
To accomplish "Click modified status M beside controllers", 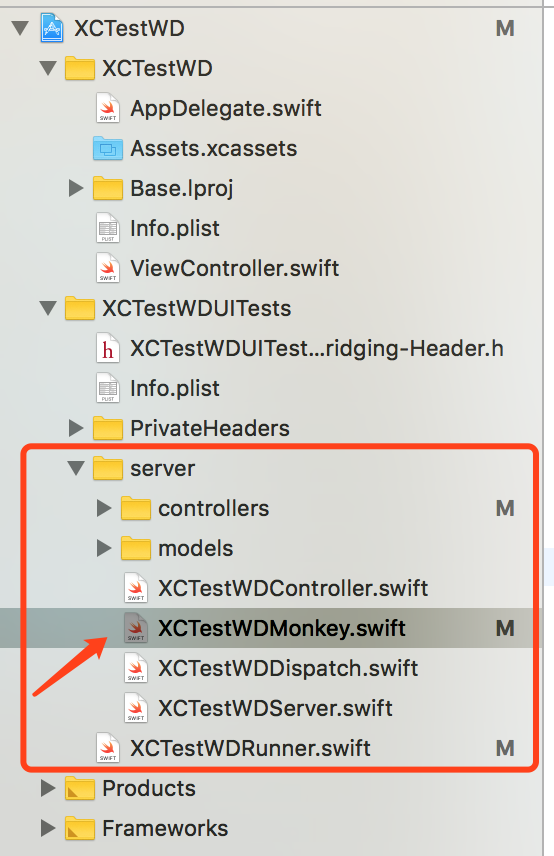I will pos(505,508).
